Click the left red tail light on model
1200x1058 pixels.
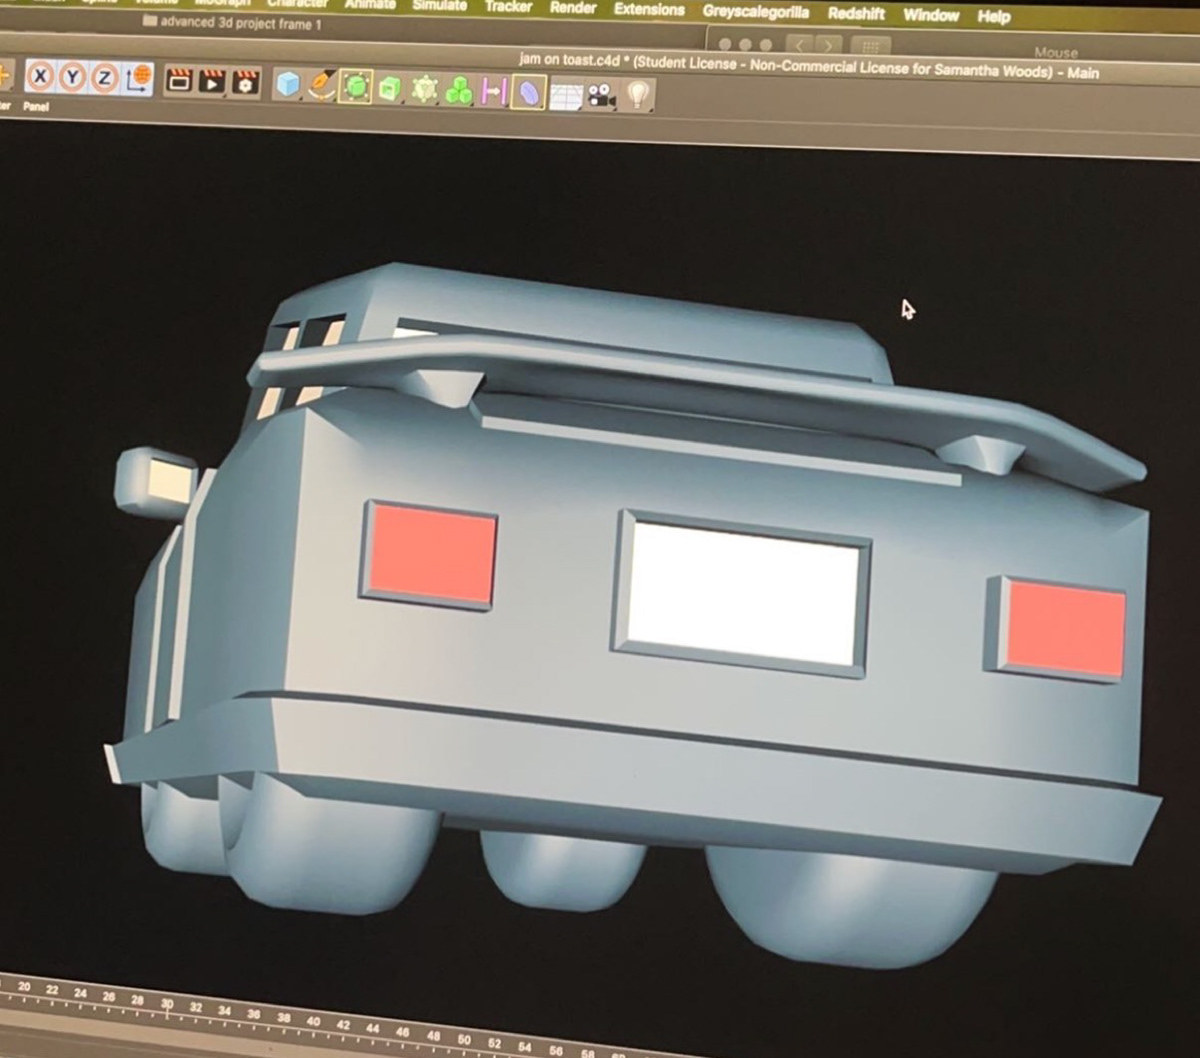point(432,555)
